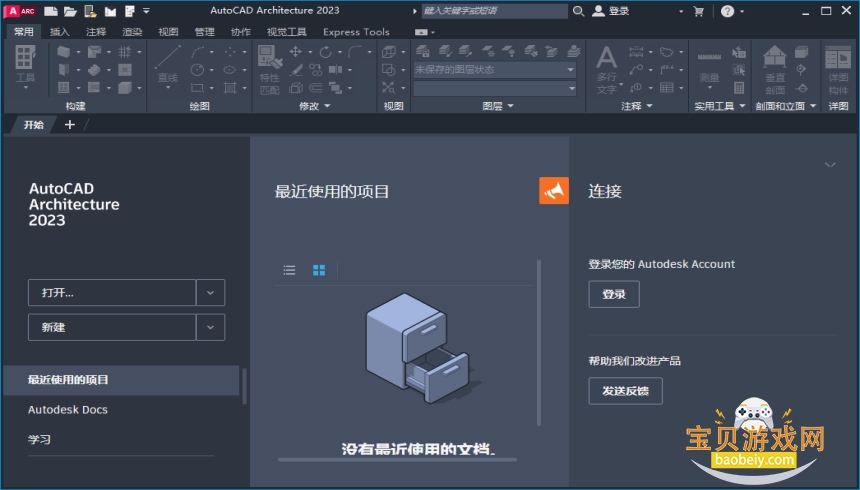Image resolution: width=860 pixels, height=490 pixels.
Task: Select the Move tool in 修改 panel
Action: [x=296, y=52]
